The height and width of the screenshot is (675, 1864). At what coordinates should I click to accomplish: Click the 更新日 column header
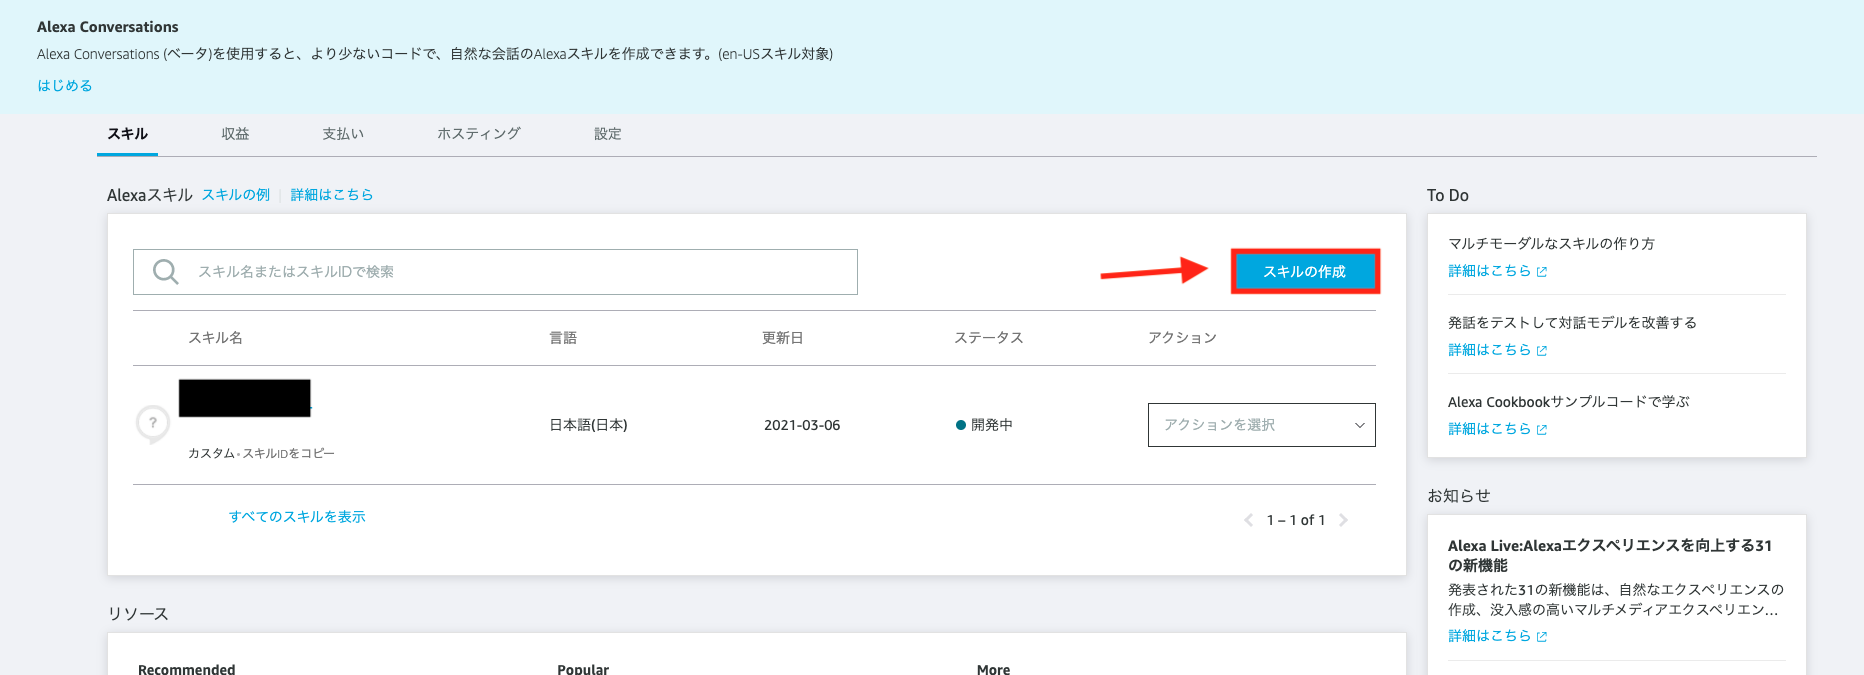coord(783,338)
